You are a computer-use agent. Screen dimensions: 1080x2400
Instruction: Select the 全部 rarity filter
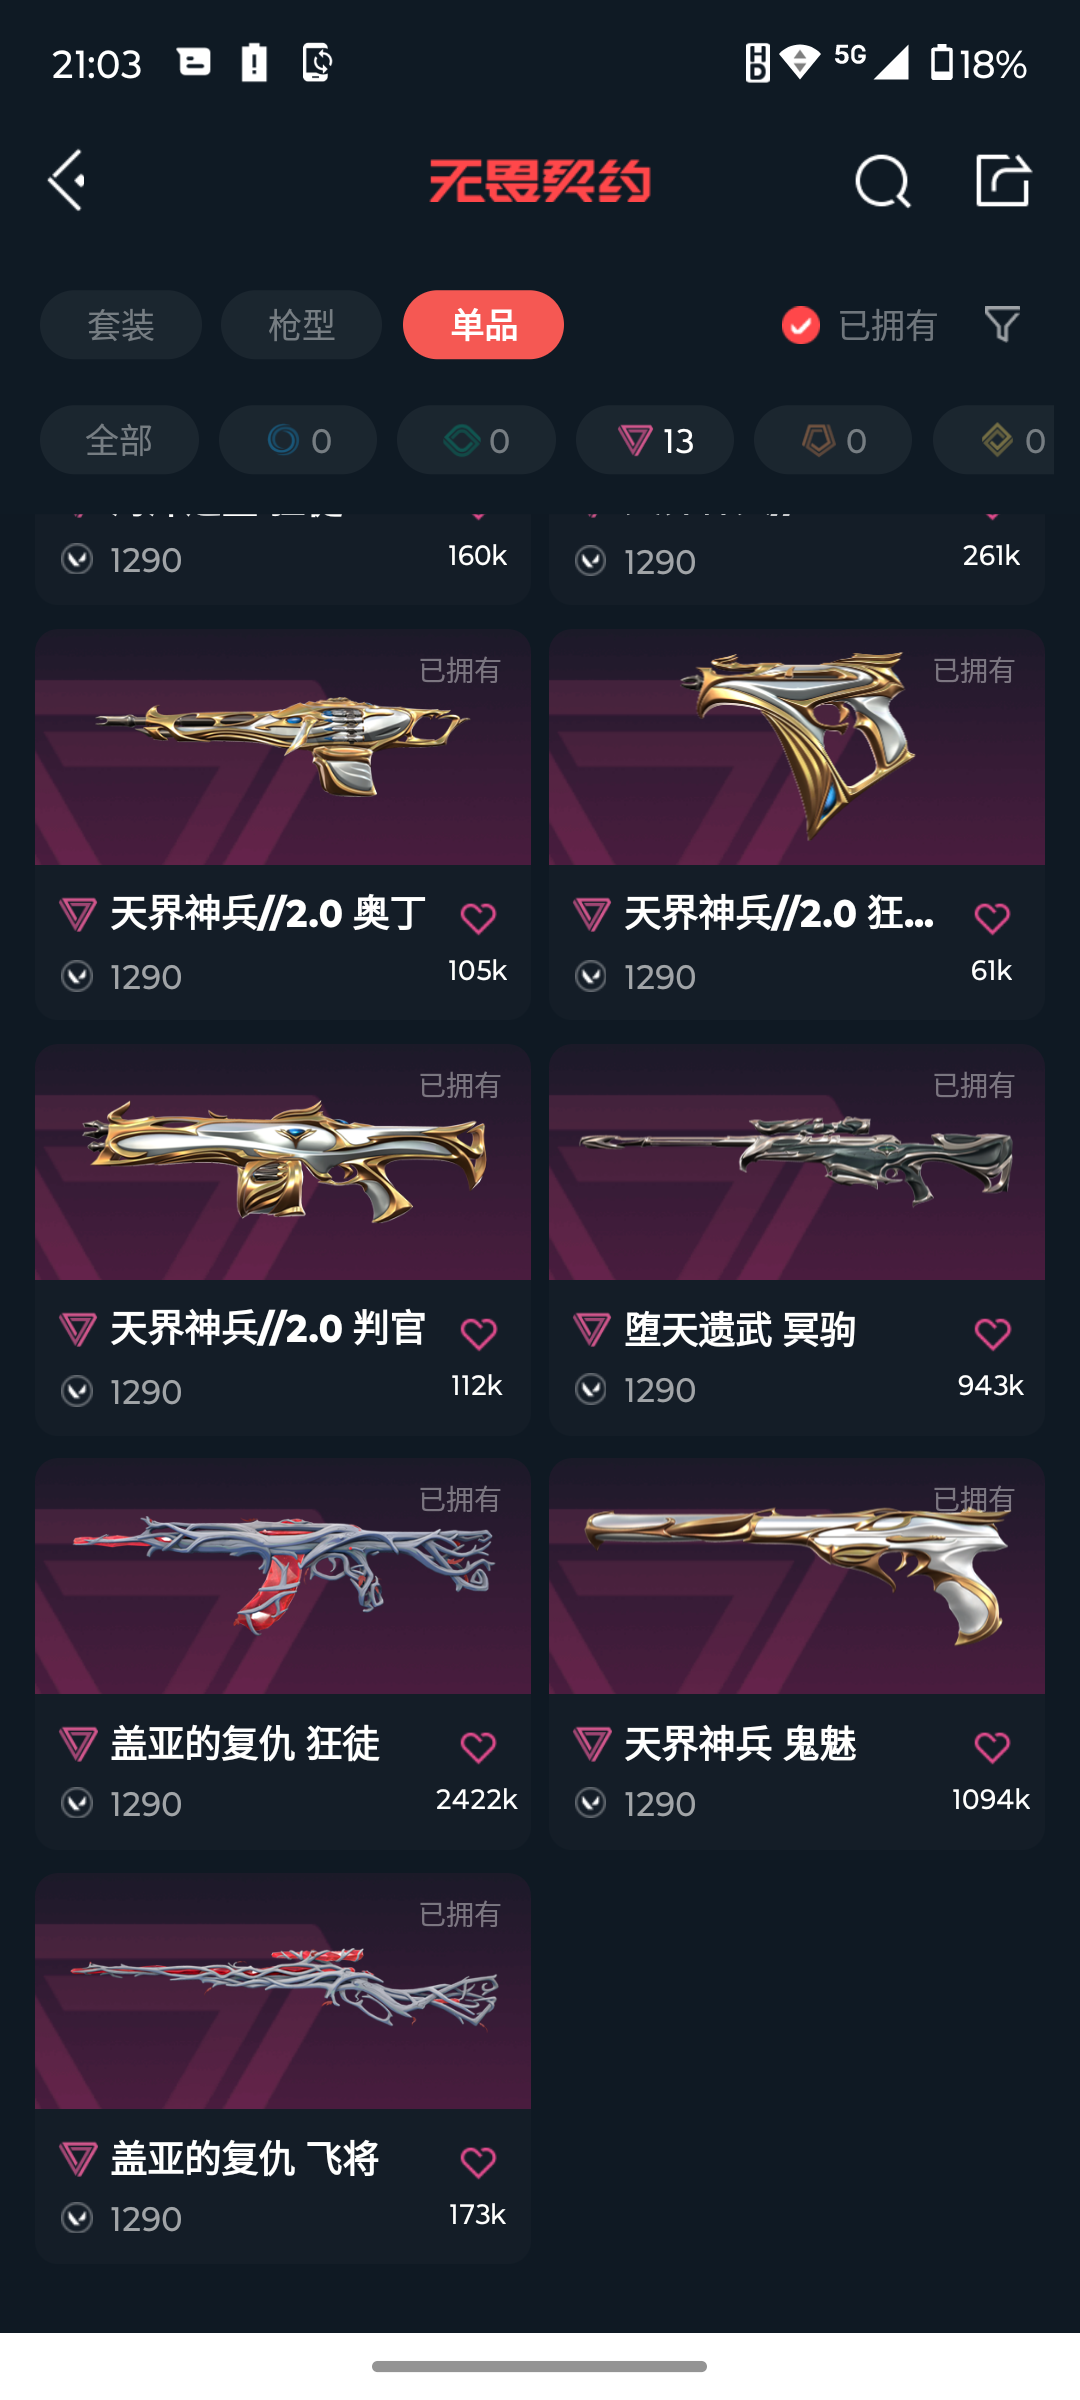click(119, 440)
